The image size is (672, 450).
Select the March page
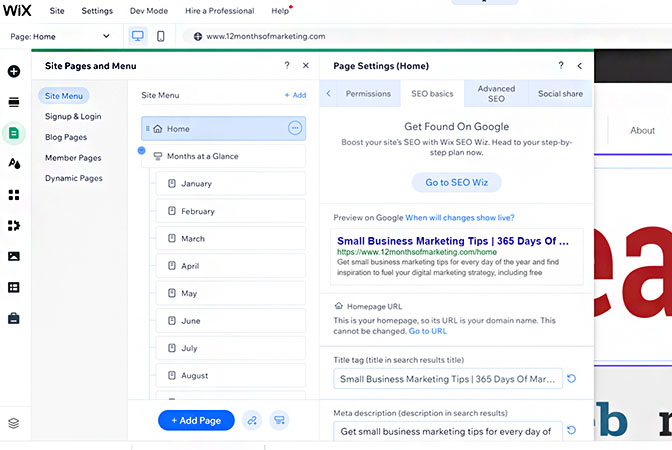tap(231, 238)
